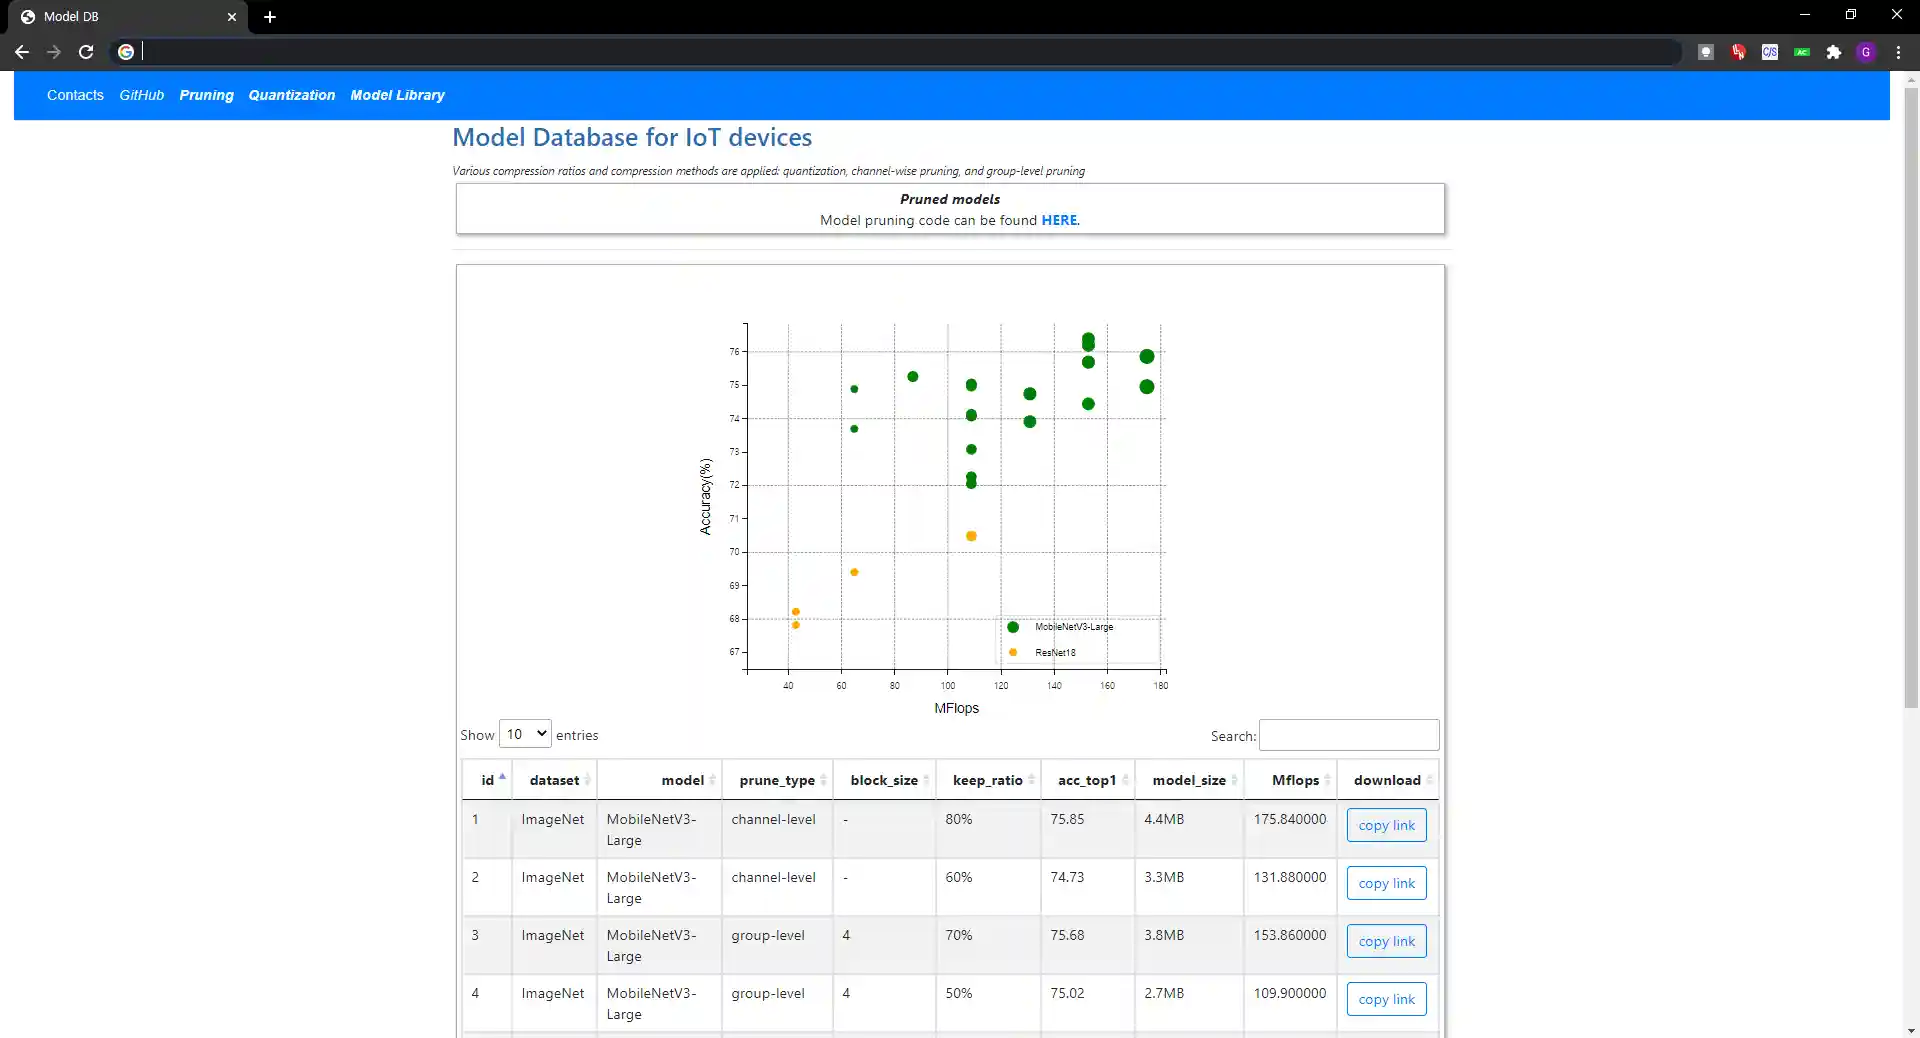Screen dimensions: 1920x1038
Task: Open the browser three-dot menu
Action: (x=1898, y=52)
